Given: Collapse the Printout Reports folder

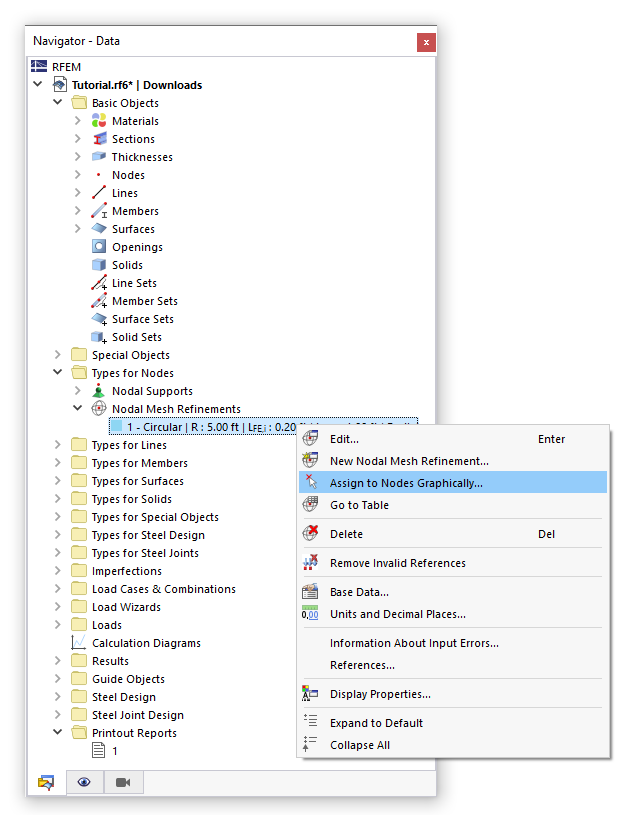Looking at the screenshot, I should point(58,732).
